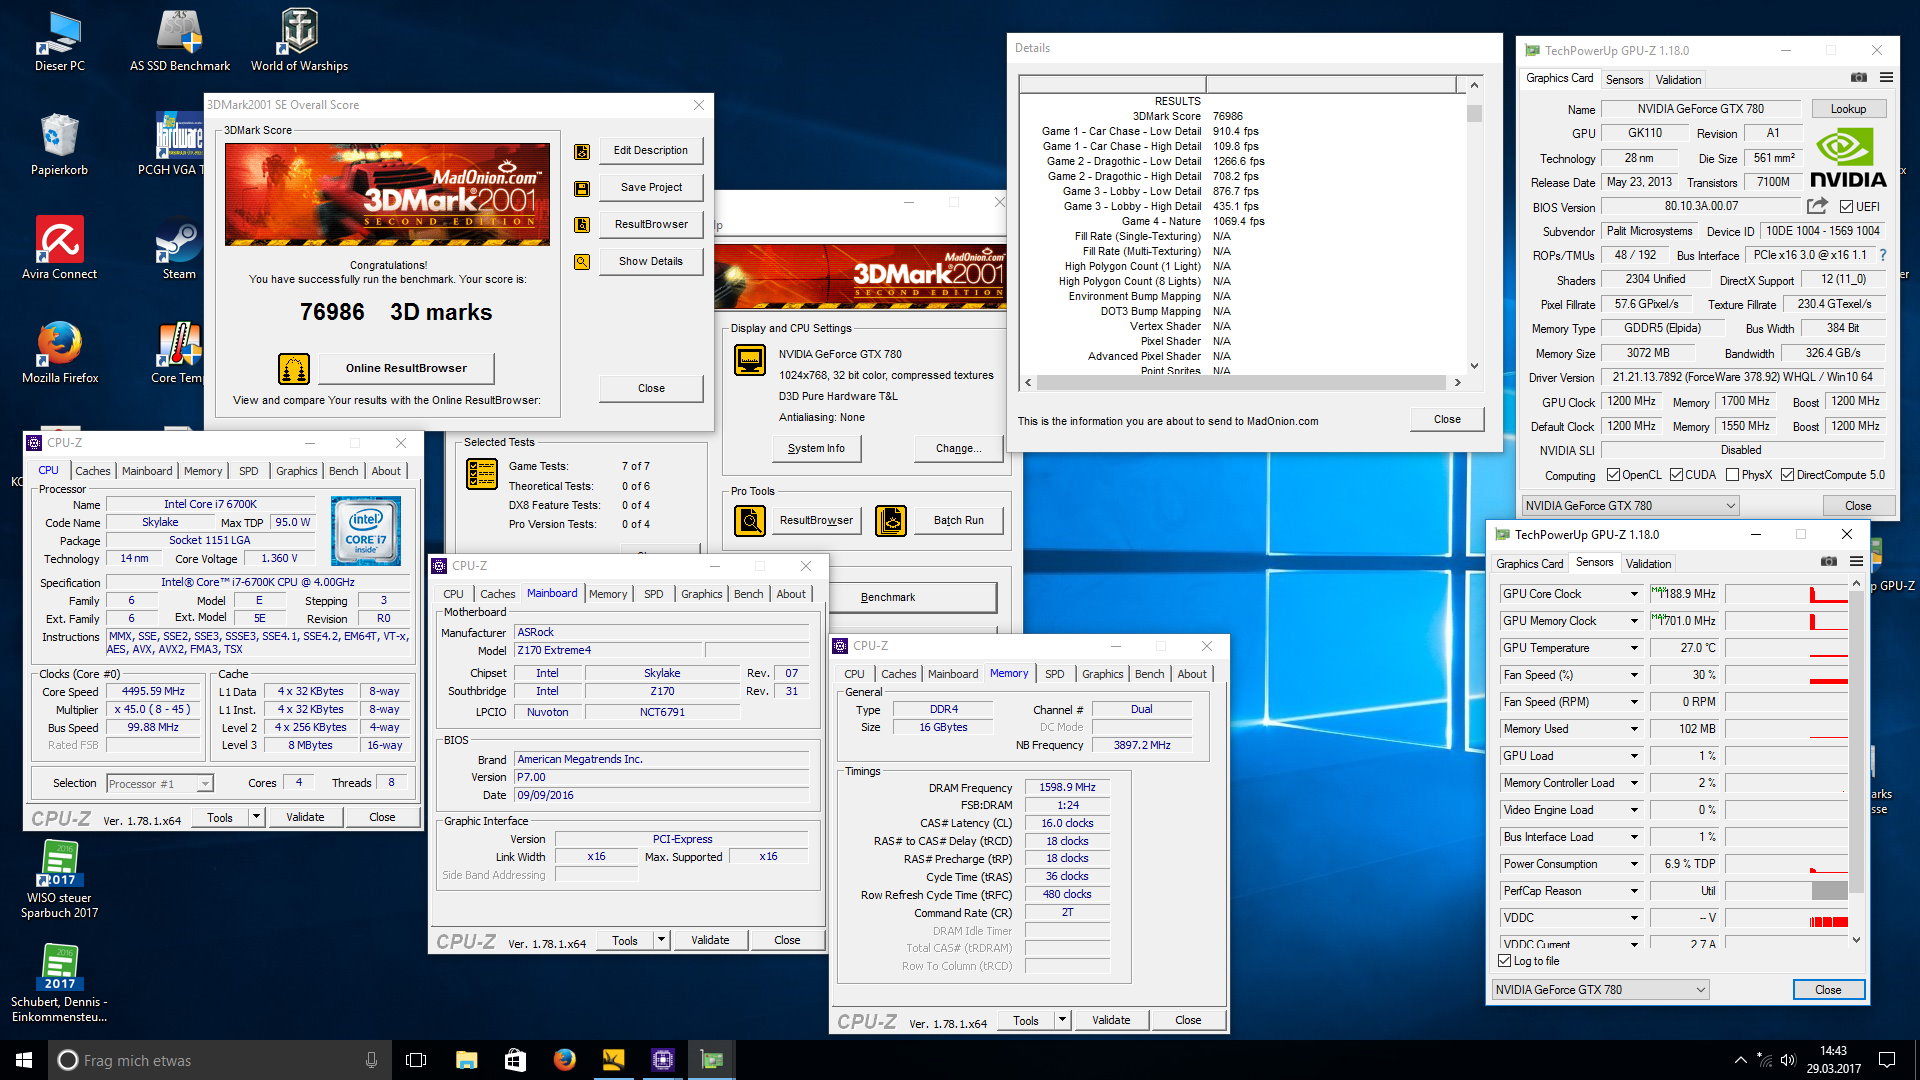The width and height of the screenshot is (1920, 1080).
Task: Expand the GPU Temperature sensor dropdown
Action: pos(1634,648)
